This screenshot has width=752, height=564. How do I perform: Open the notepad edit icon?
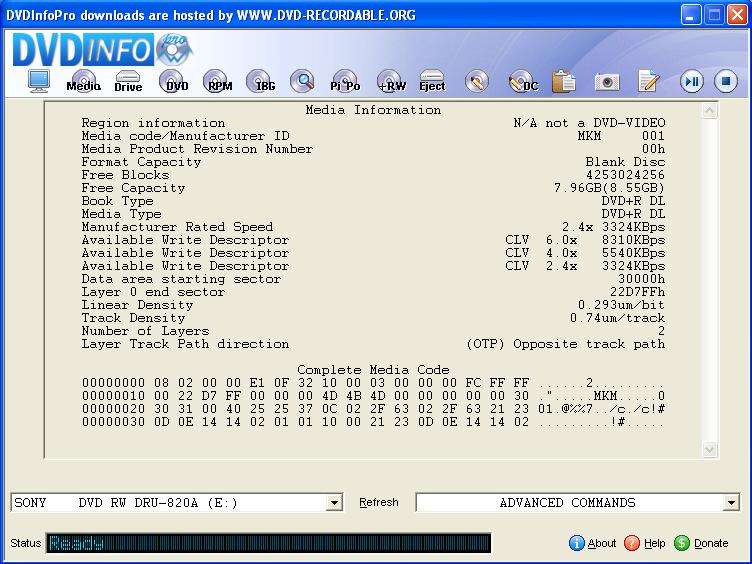coord(648,81)
